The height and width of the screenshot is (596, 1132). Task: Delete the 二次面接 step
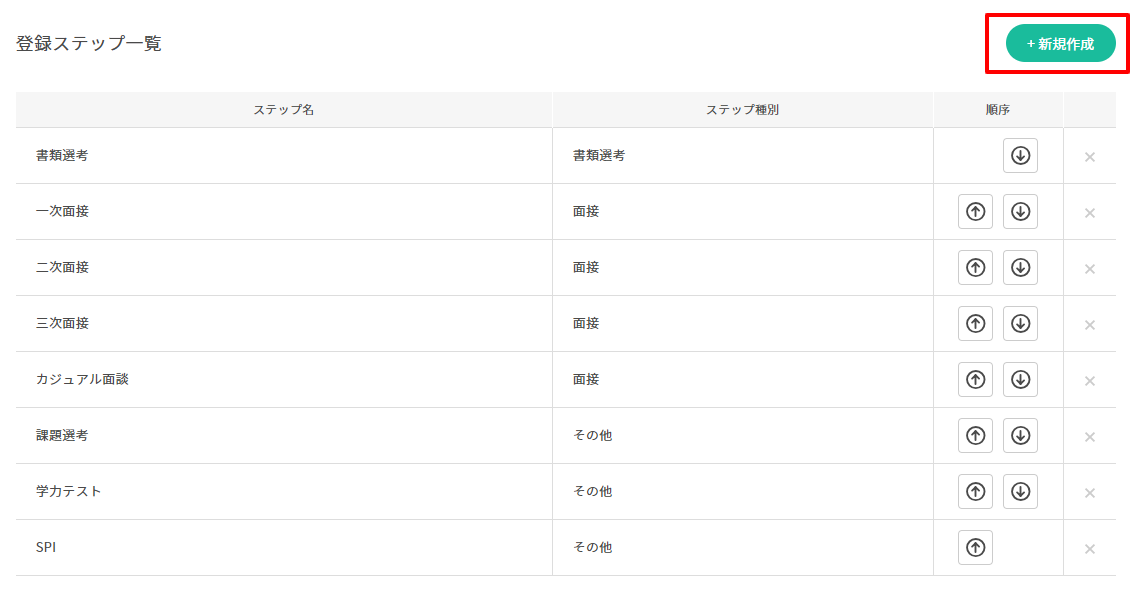(x=1090, y=269)
